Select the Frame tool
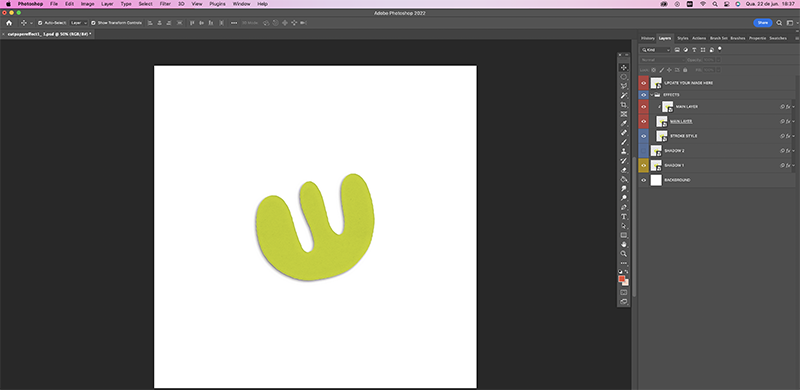 [623, 114]
